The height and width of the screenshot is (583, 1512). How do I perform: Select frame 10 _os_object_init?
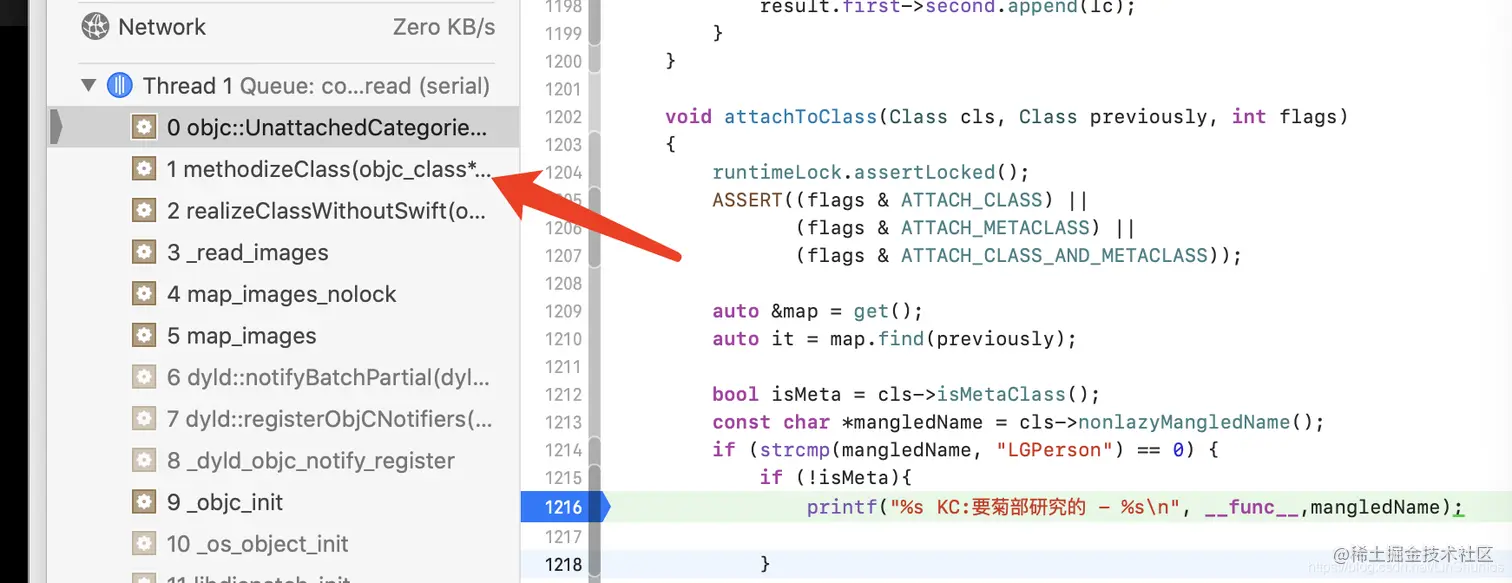click(x=284, y=544)
